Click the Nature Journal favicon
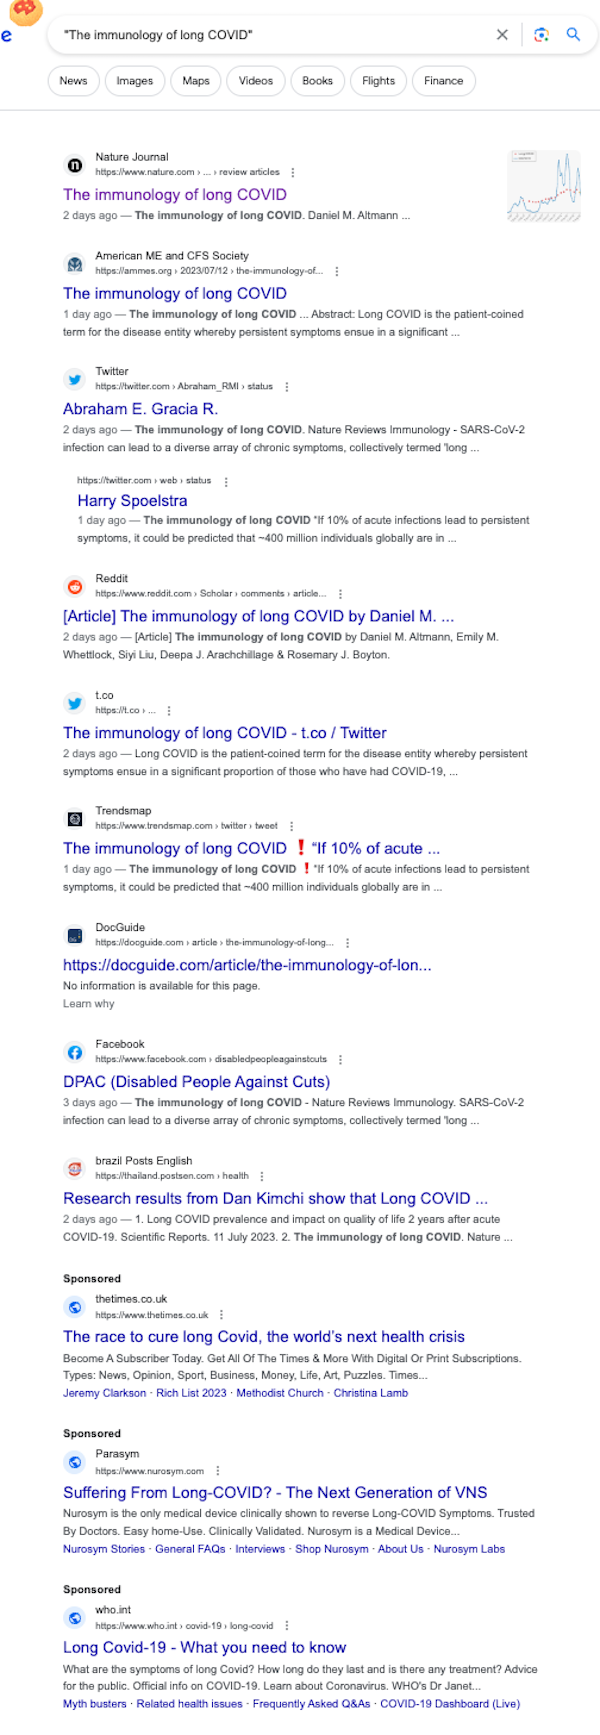Viewport: 600px width, 1735px height. coord(74,165)
